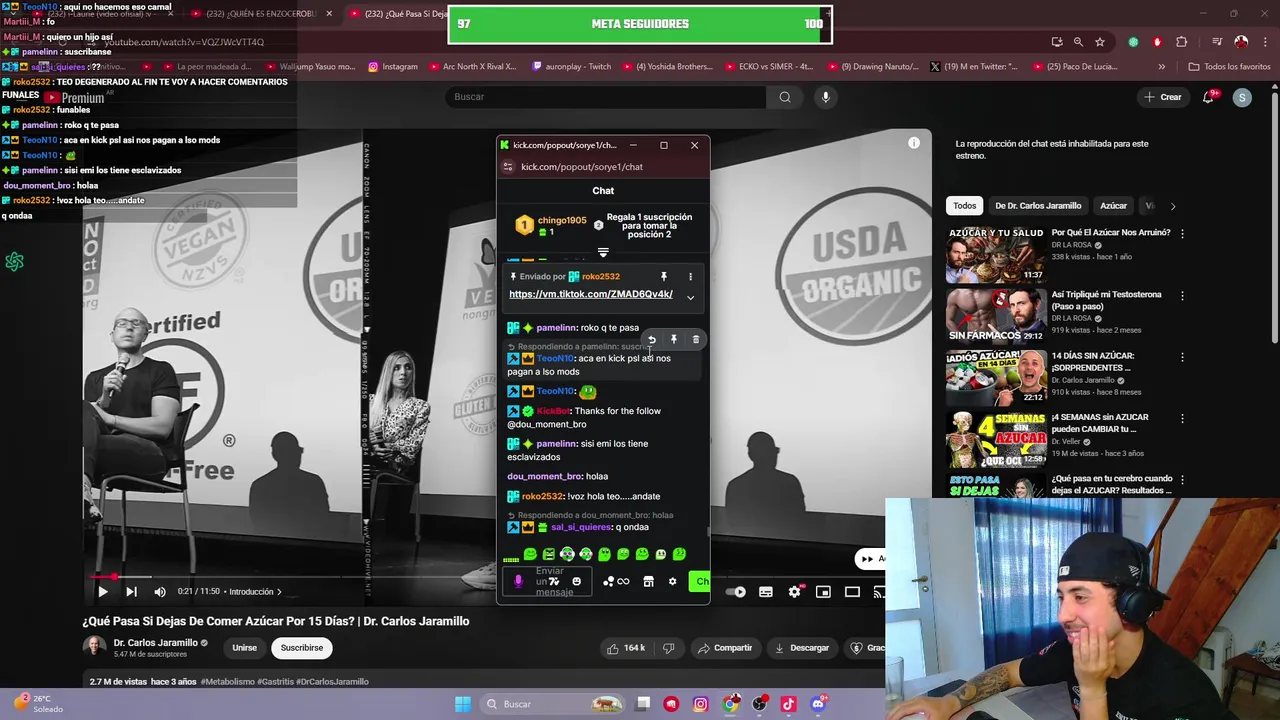Open the Instagram bookmark
1280x720 pixels.
click(393, 67)
